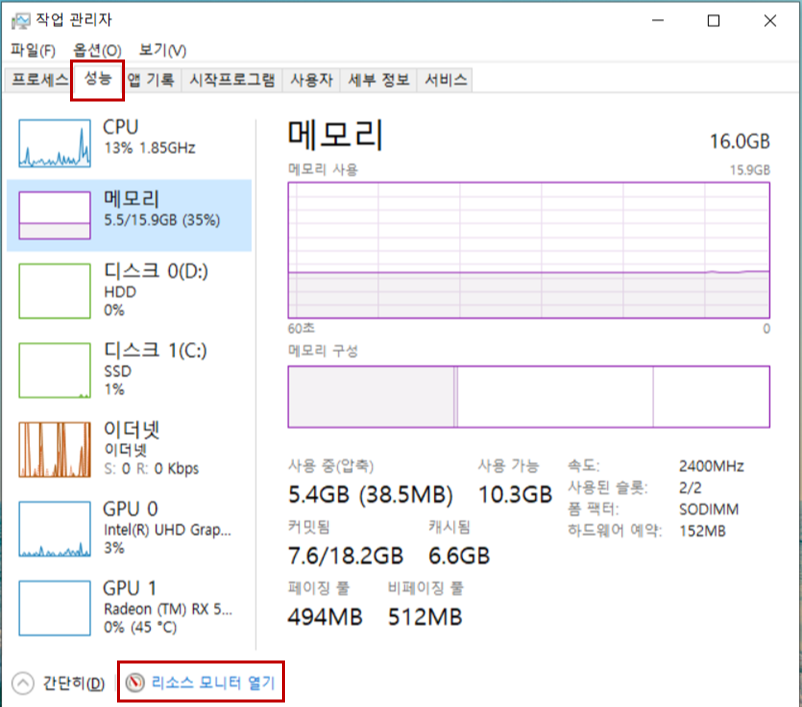802x707 pixels.
Task: Switch to the 프로세스 tab
Action: coord(40,79)
